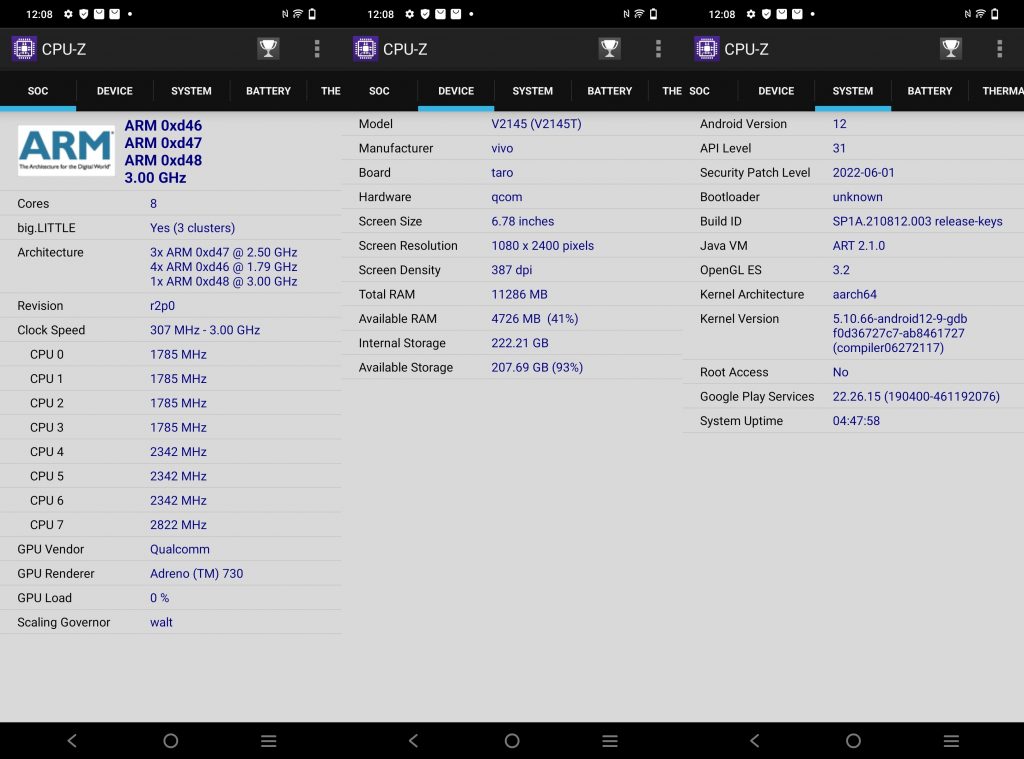This screenshot has width=1024, height=759.
Task: Click the CPU 4 row
Action: point(170,451)
